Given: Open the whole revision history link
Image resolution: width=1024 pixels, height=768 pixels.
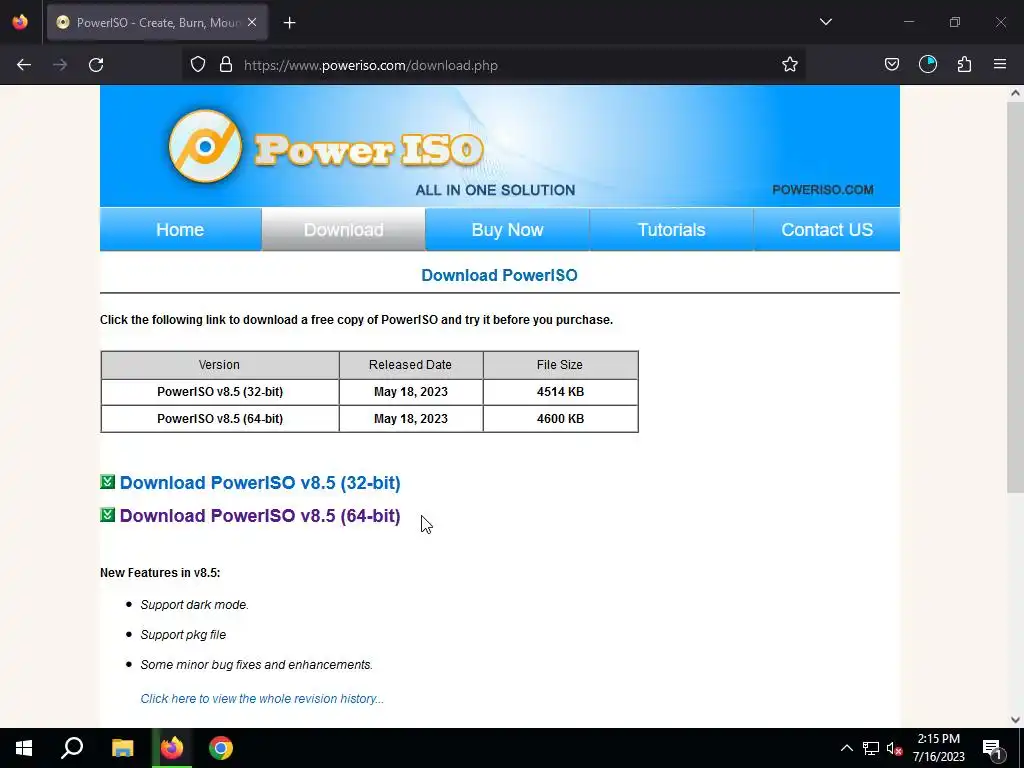Looking at the screenshot, I should (x=262, y=698).
